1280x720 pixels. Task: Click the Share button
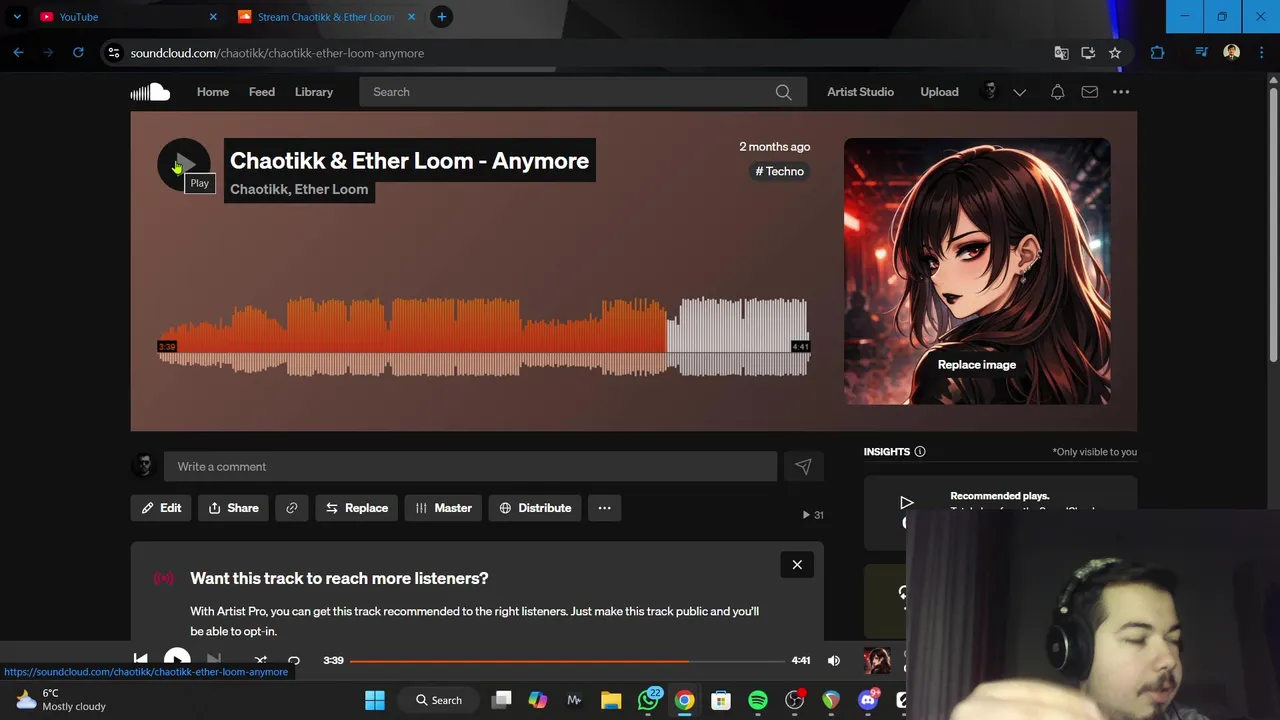pyautogui.click(x=233, y=508)
